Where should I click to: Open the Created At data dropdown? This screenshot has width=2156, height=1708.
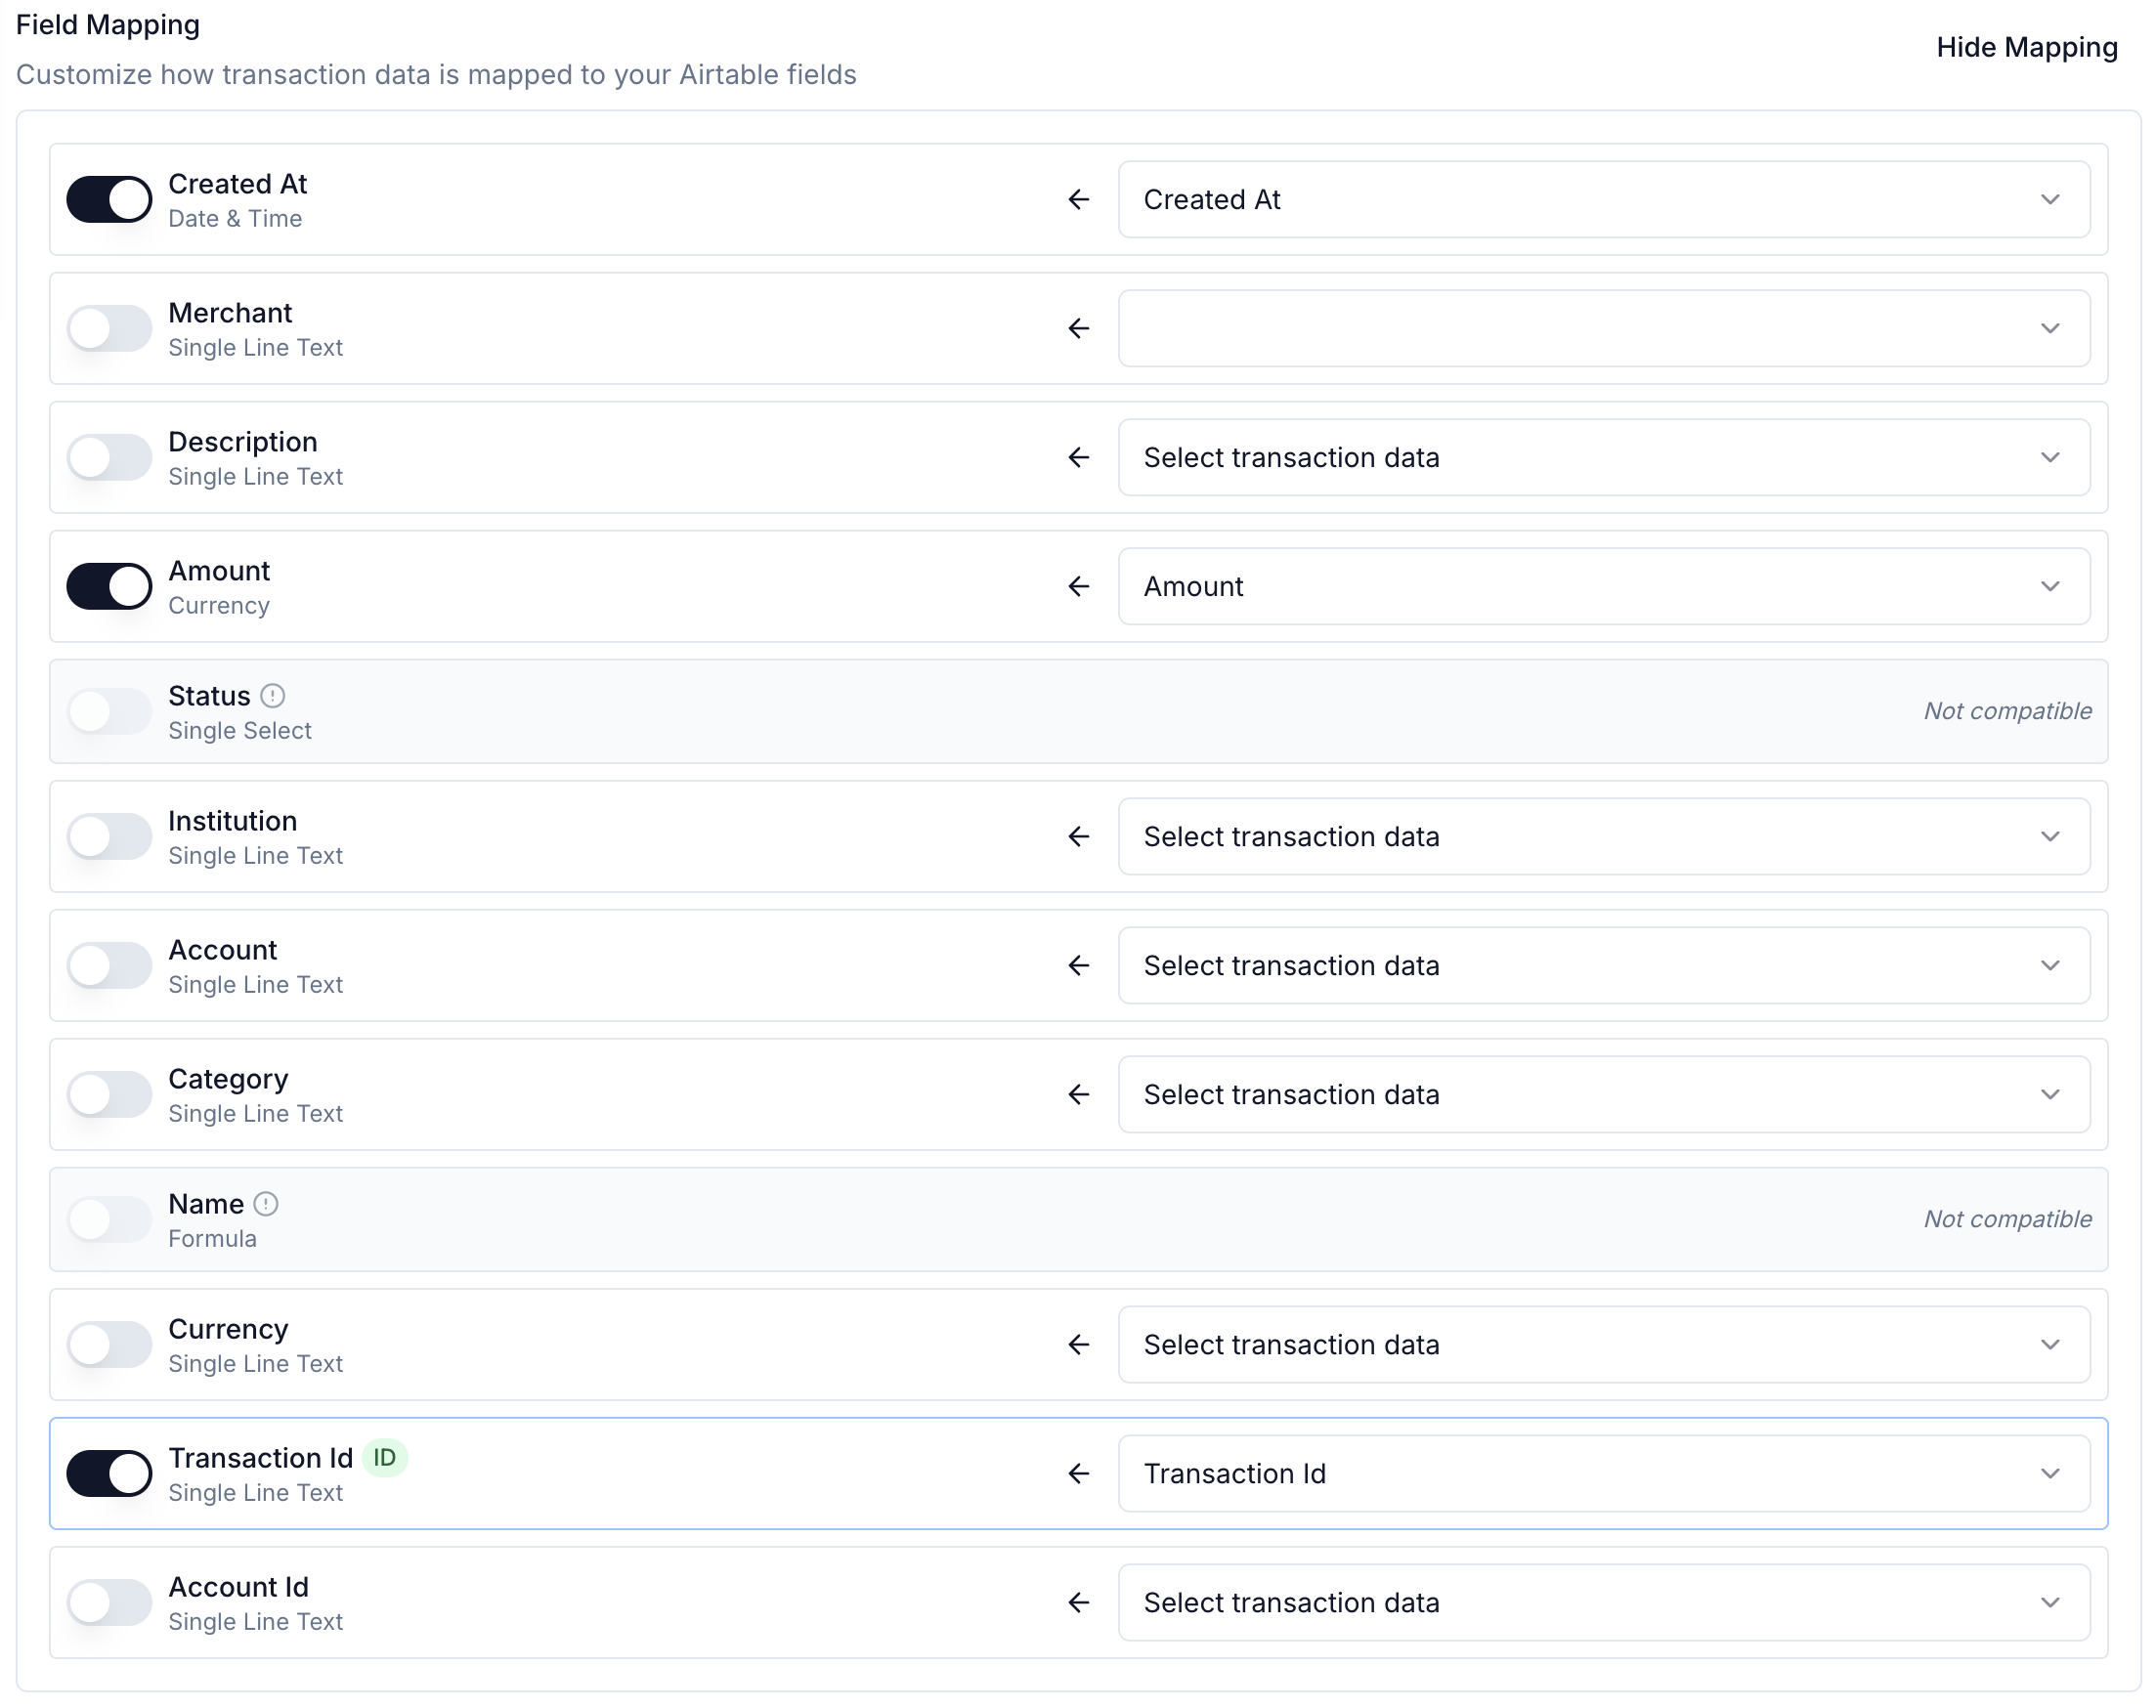[1603, 200]
